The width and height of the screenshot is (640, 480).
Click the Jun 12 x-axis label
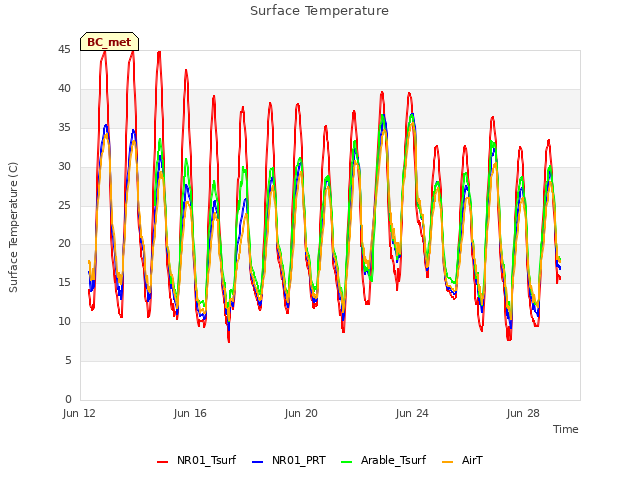click(x=79, y=413)
